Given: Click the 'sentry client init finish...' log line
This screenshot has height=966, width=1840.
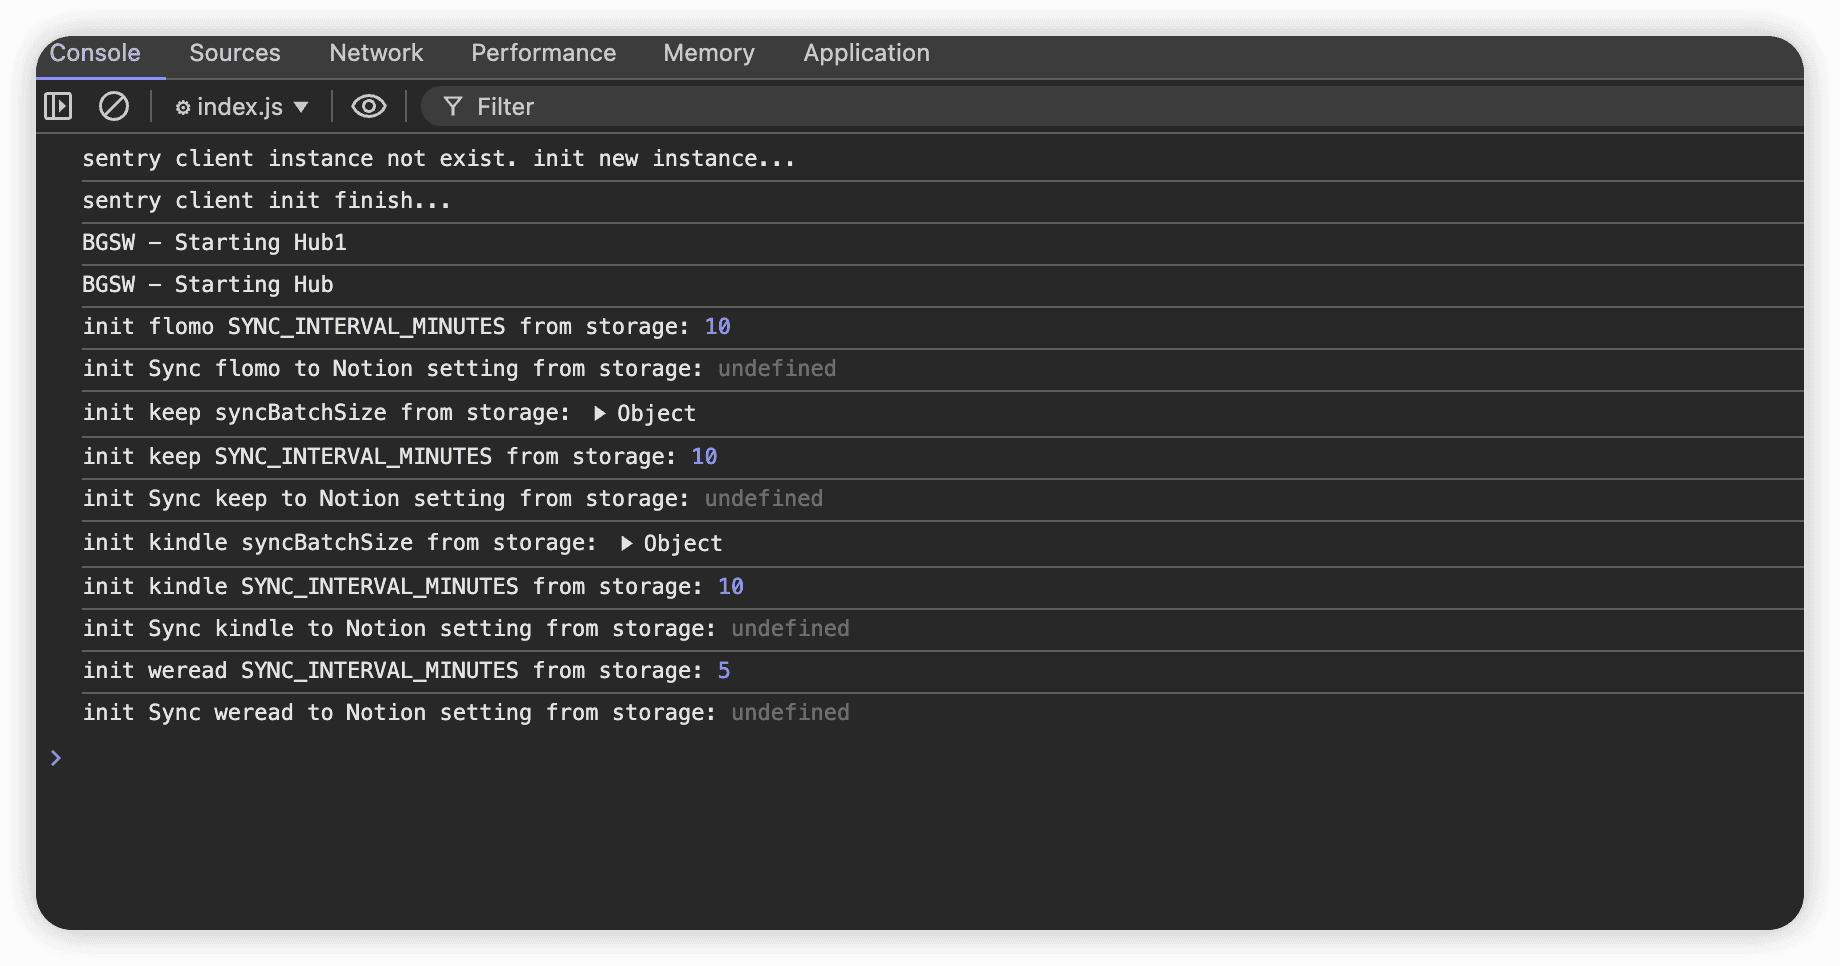Looking at the screenshot, I should click(266, 201).
